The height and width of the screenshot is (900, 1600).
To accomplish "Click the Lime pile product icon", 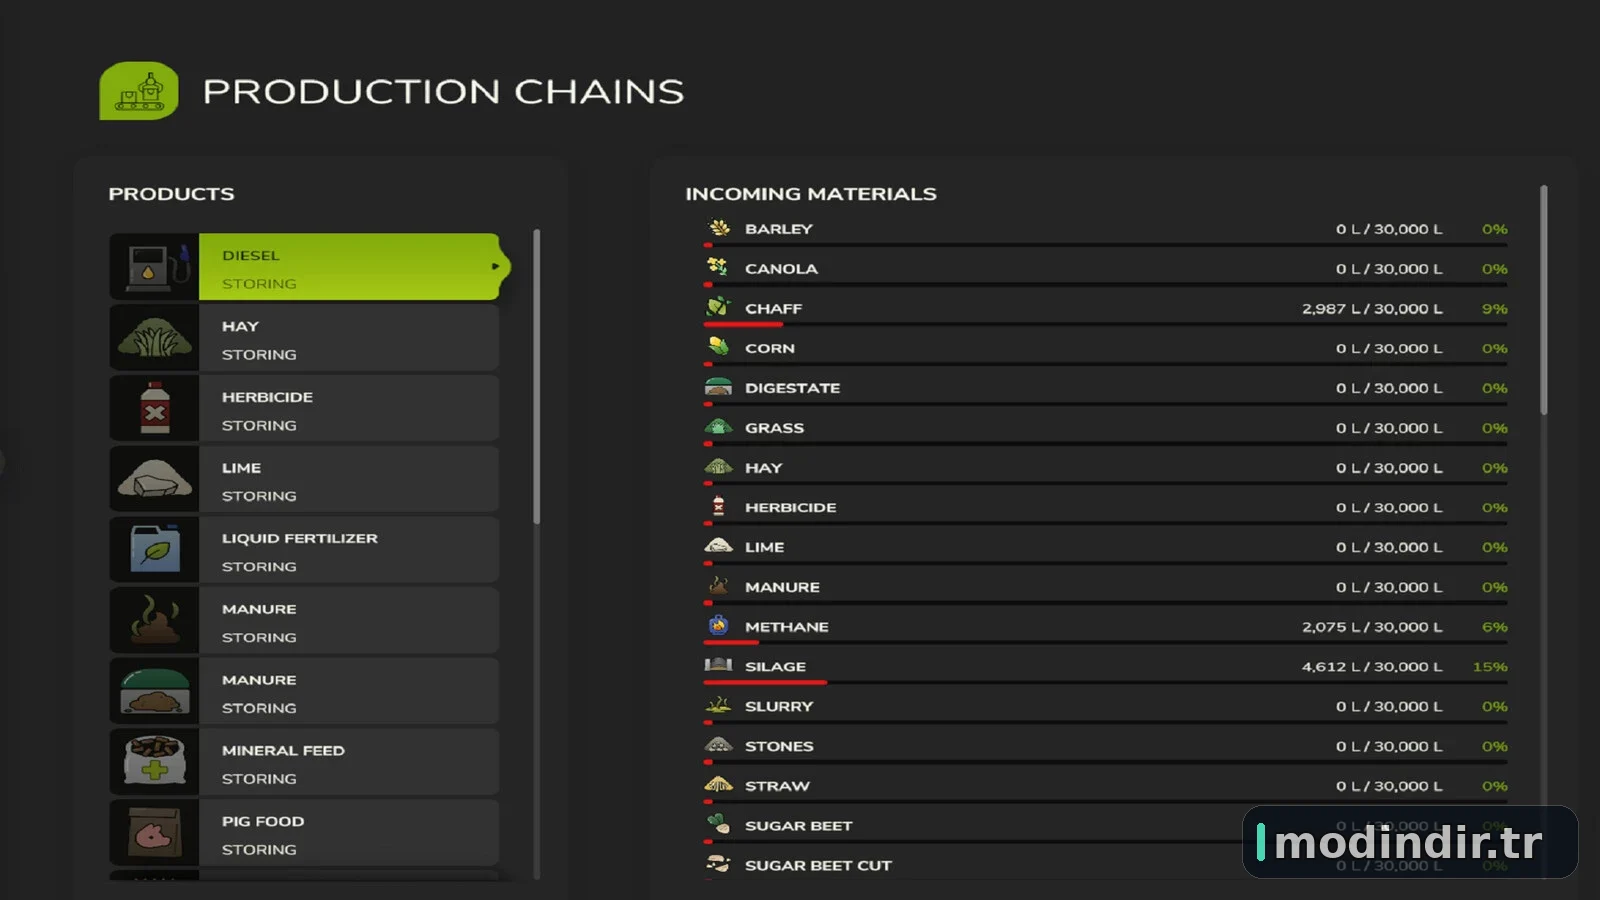I will click(155, 479).
